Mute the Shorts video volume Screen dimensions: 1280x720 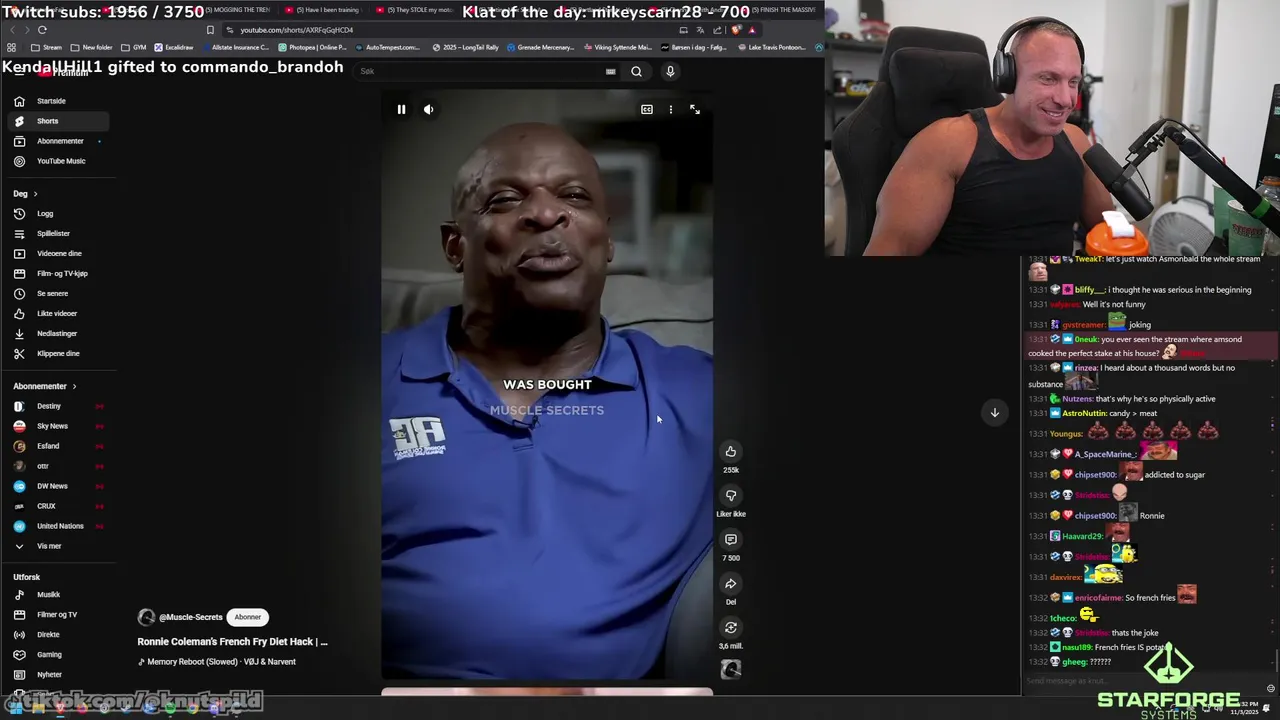coord(428,109)
